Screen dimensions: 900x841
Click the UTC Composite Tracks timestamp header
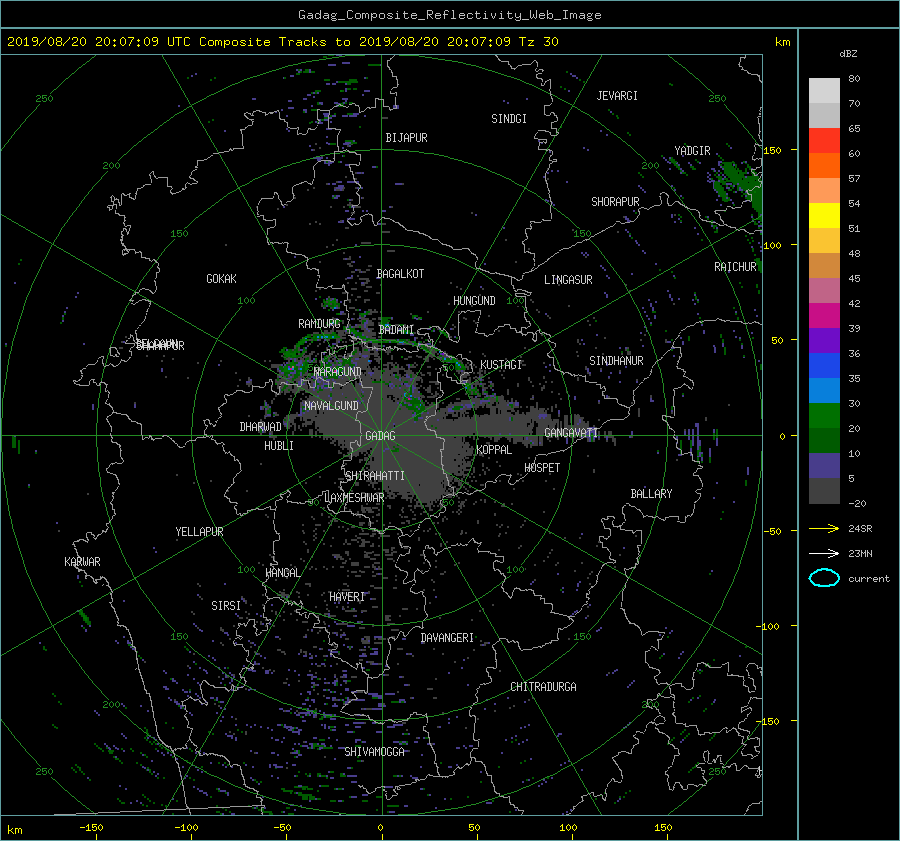[x=283, y=42]
